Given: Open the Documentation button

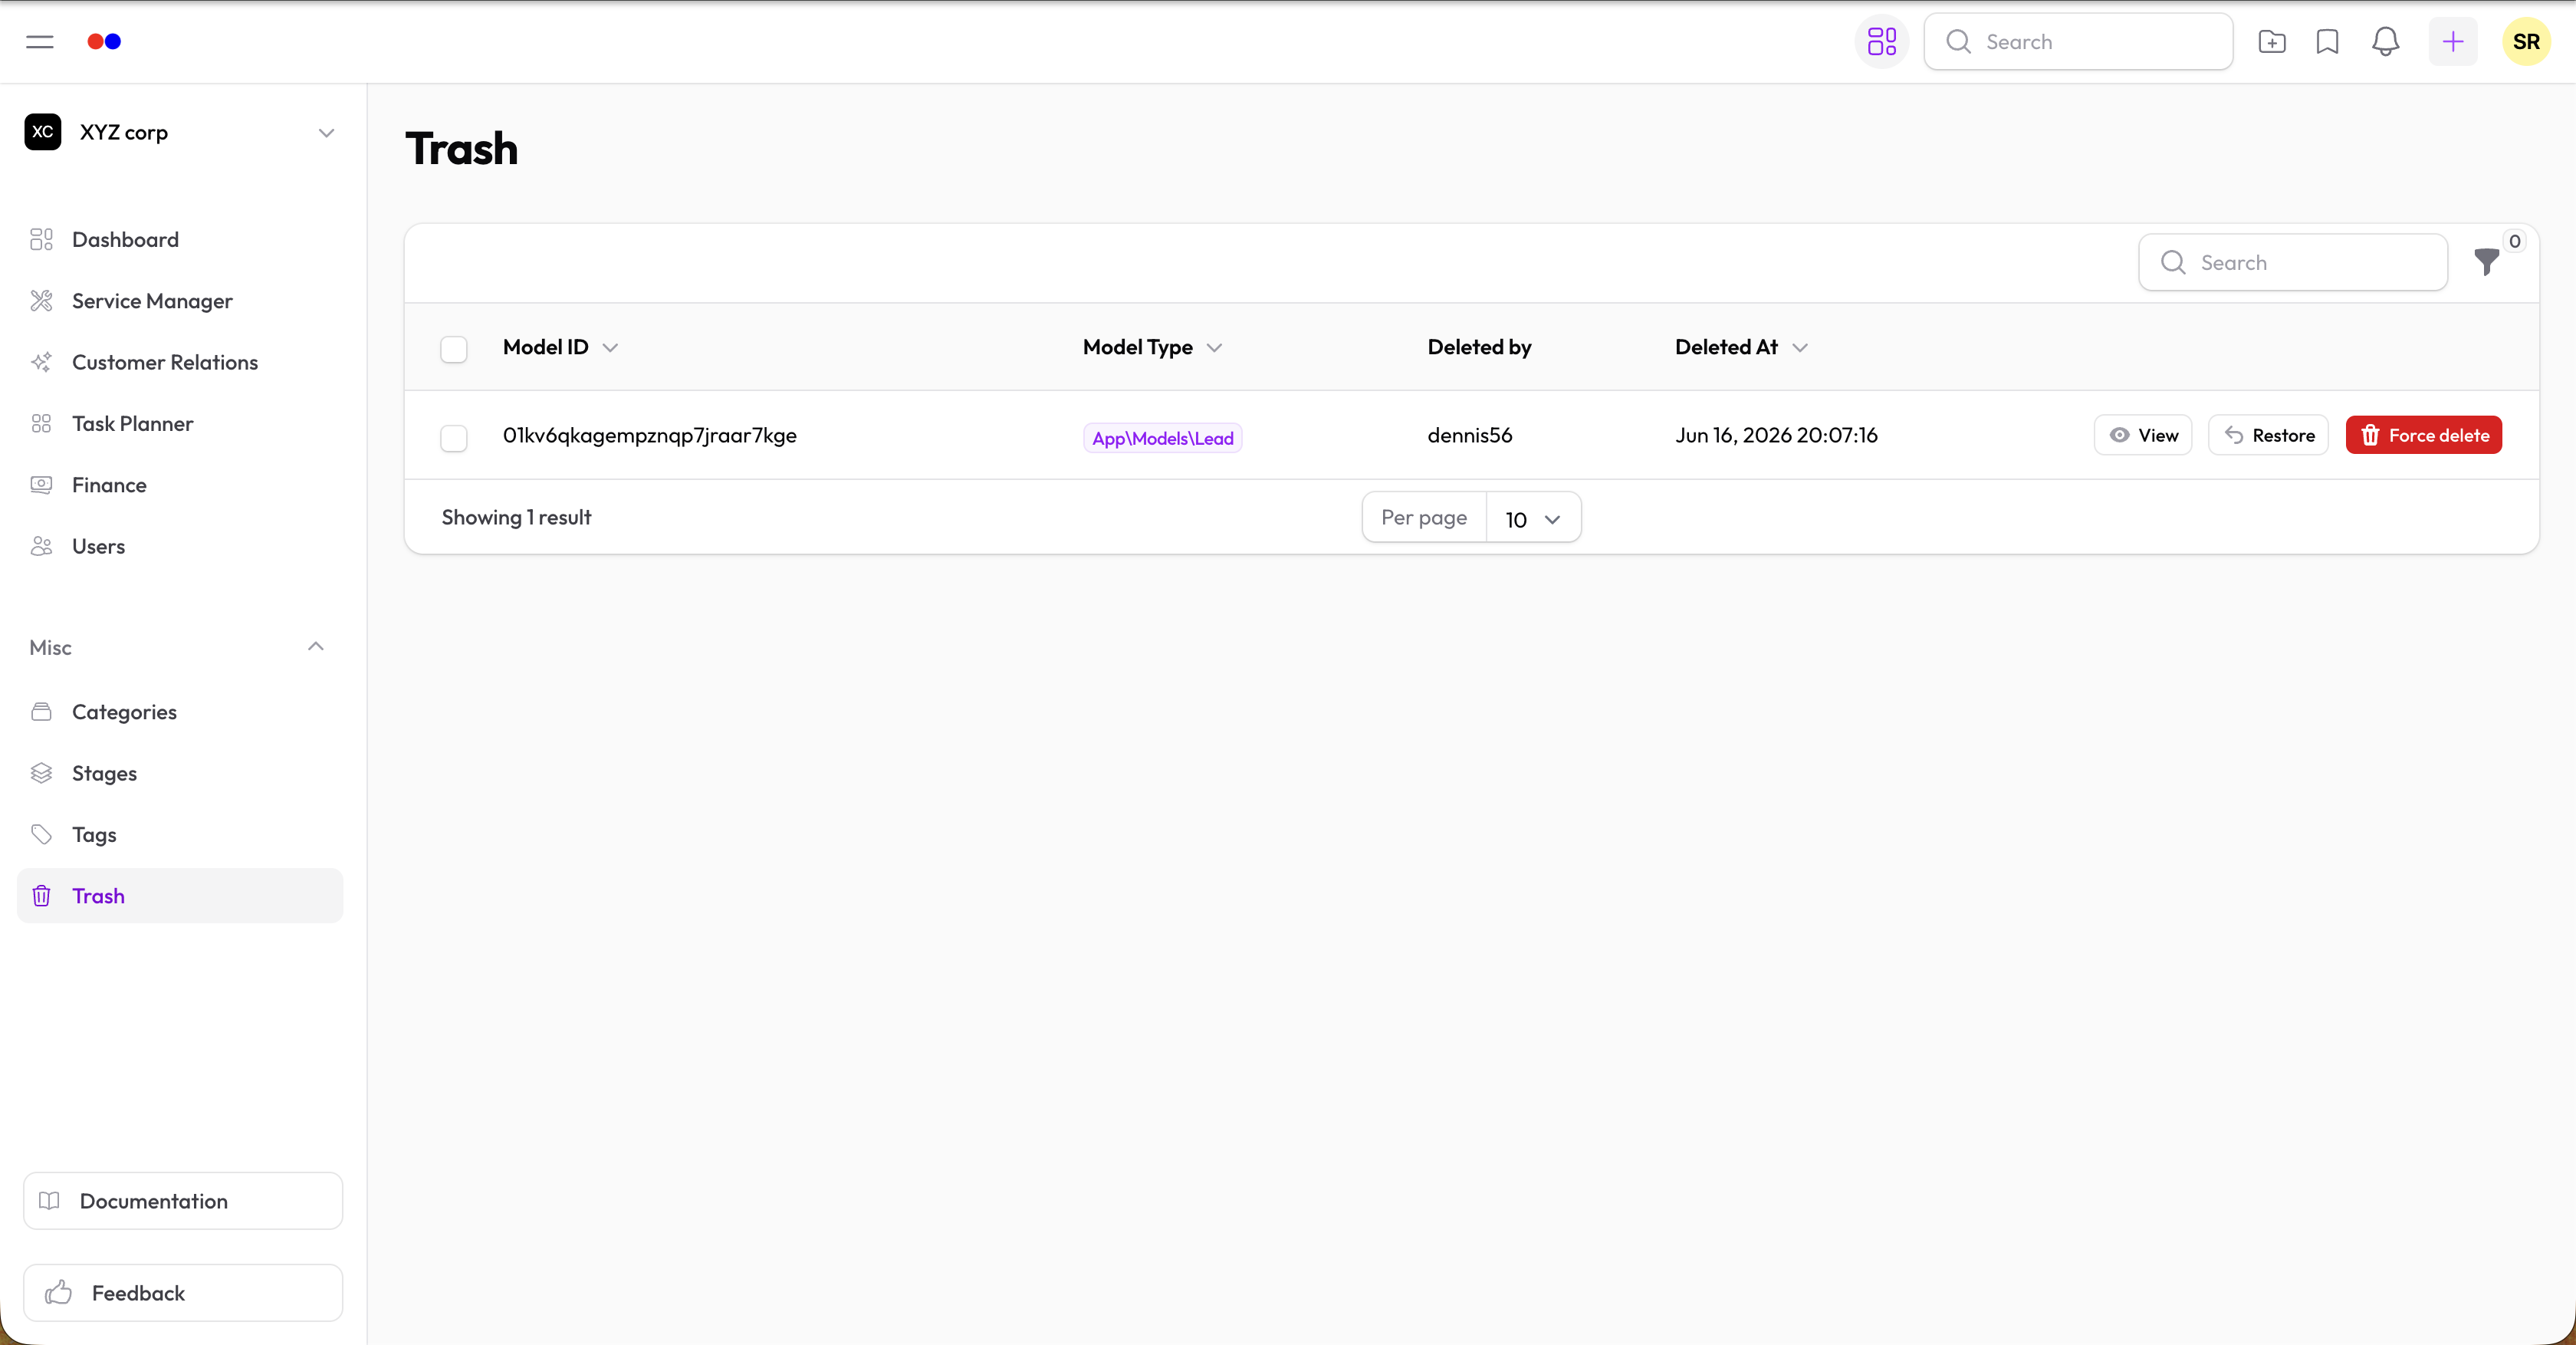Looking at the screenshot, I should [x=183, y=1201].
